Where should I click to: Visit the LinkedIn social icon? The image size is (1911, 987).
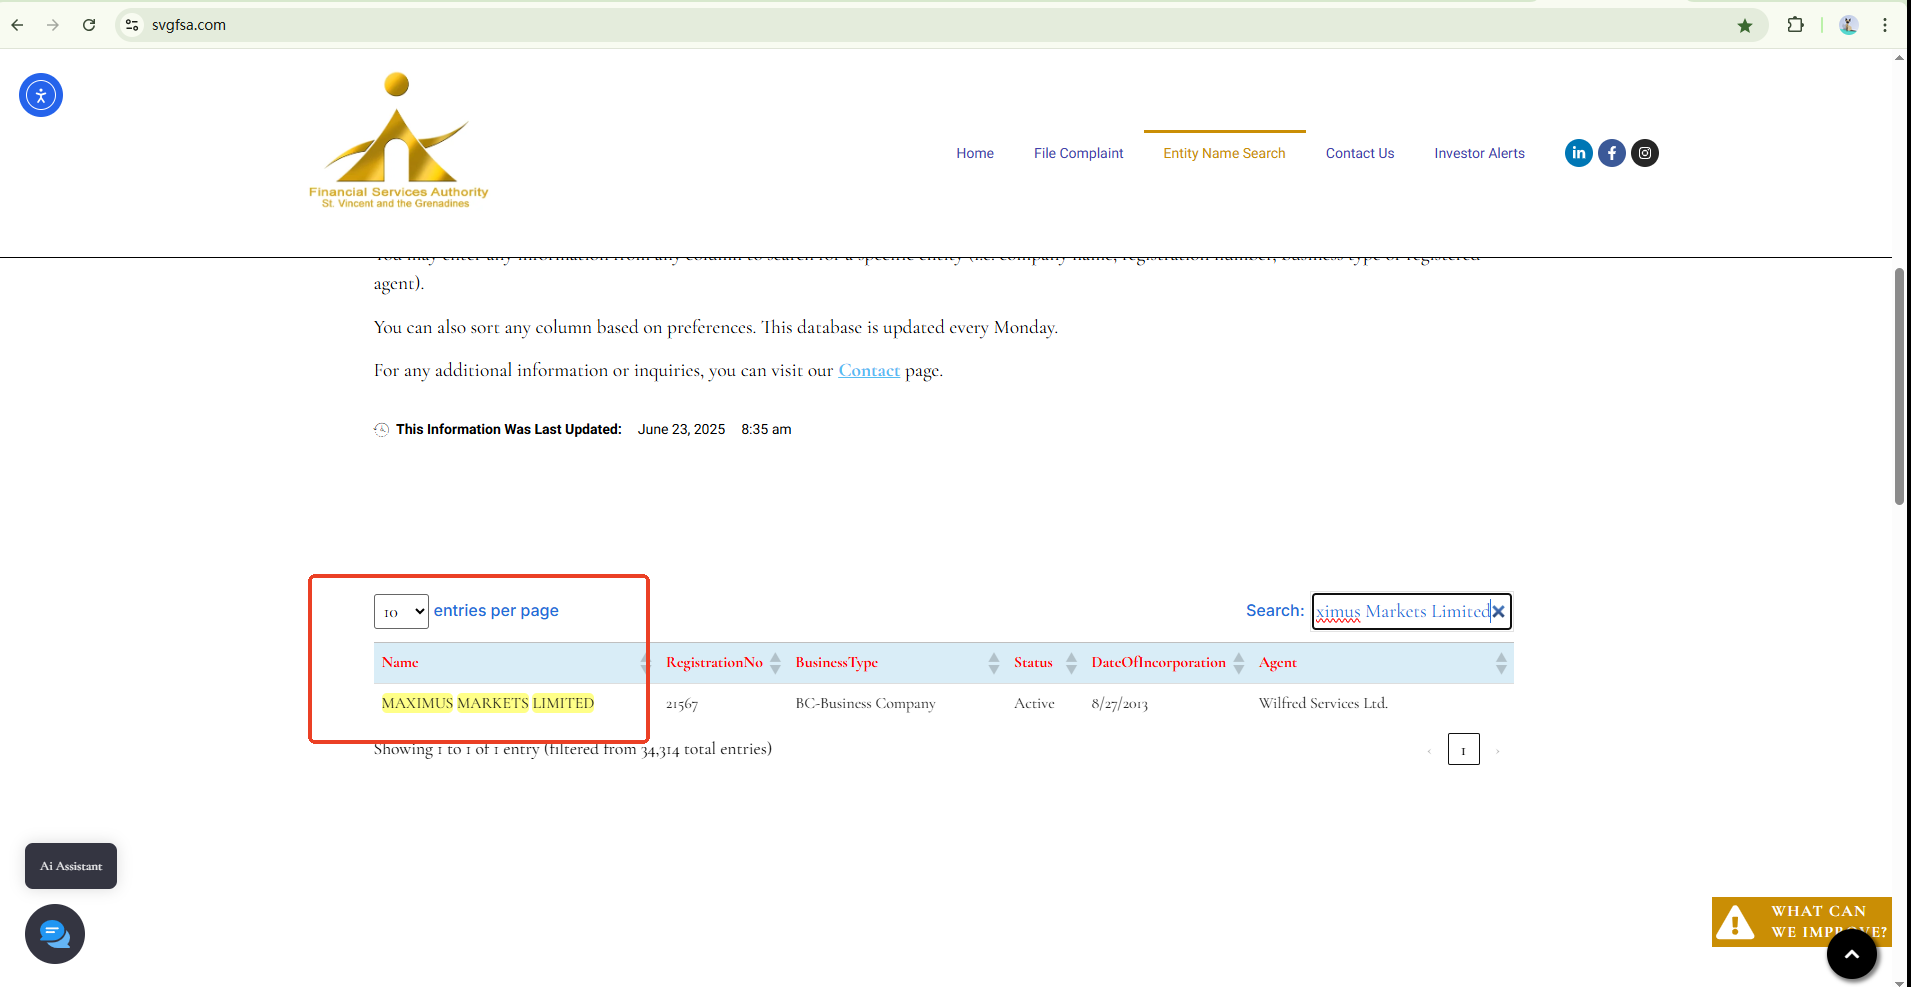tap(1578, 153)
